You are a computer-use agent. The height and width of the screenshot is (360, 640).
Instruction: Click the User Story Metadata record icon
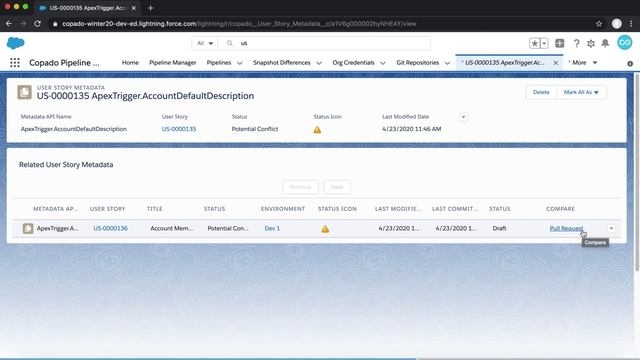click(x=24, y=92)
